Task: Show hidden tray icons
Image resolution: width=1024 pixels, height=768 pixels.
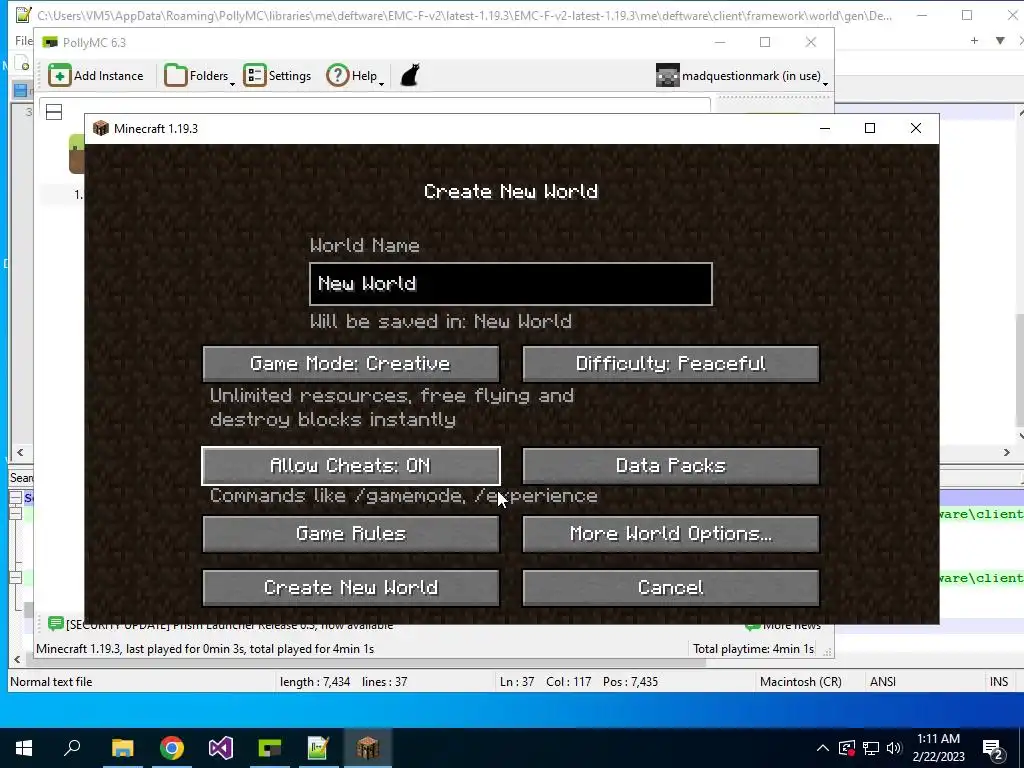Action: (x=823, y=748)
